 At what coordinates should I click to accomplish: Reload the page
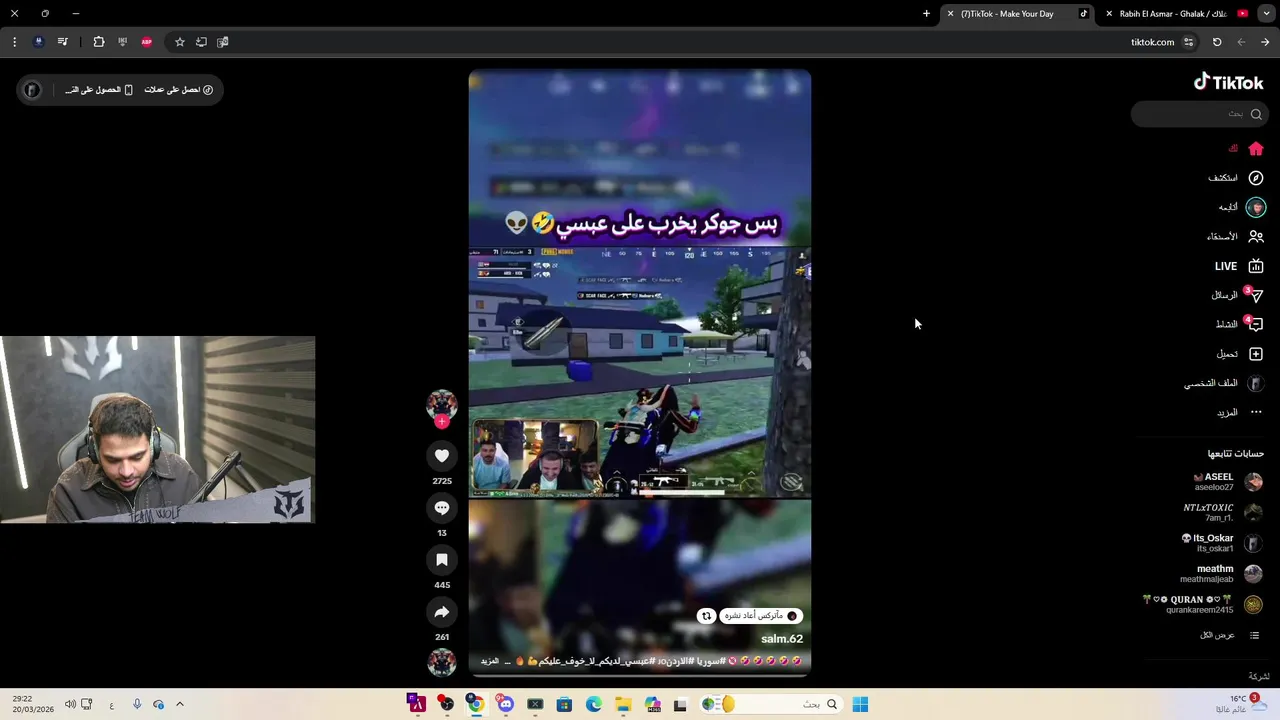pos(1217,42)
